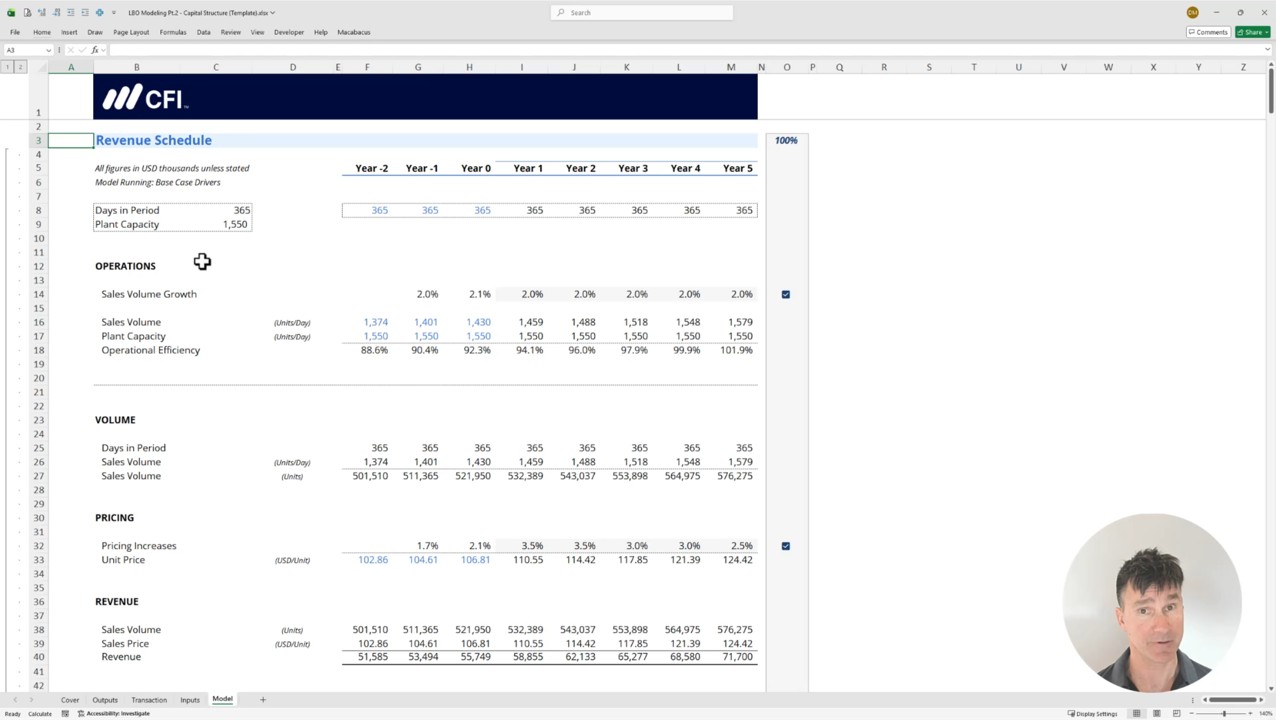Click Normal view icon in status bar
The height and width of the screenshot is (720, 1276).
pyautogui.click(x=1136, y=713)
